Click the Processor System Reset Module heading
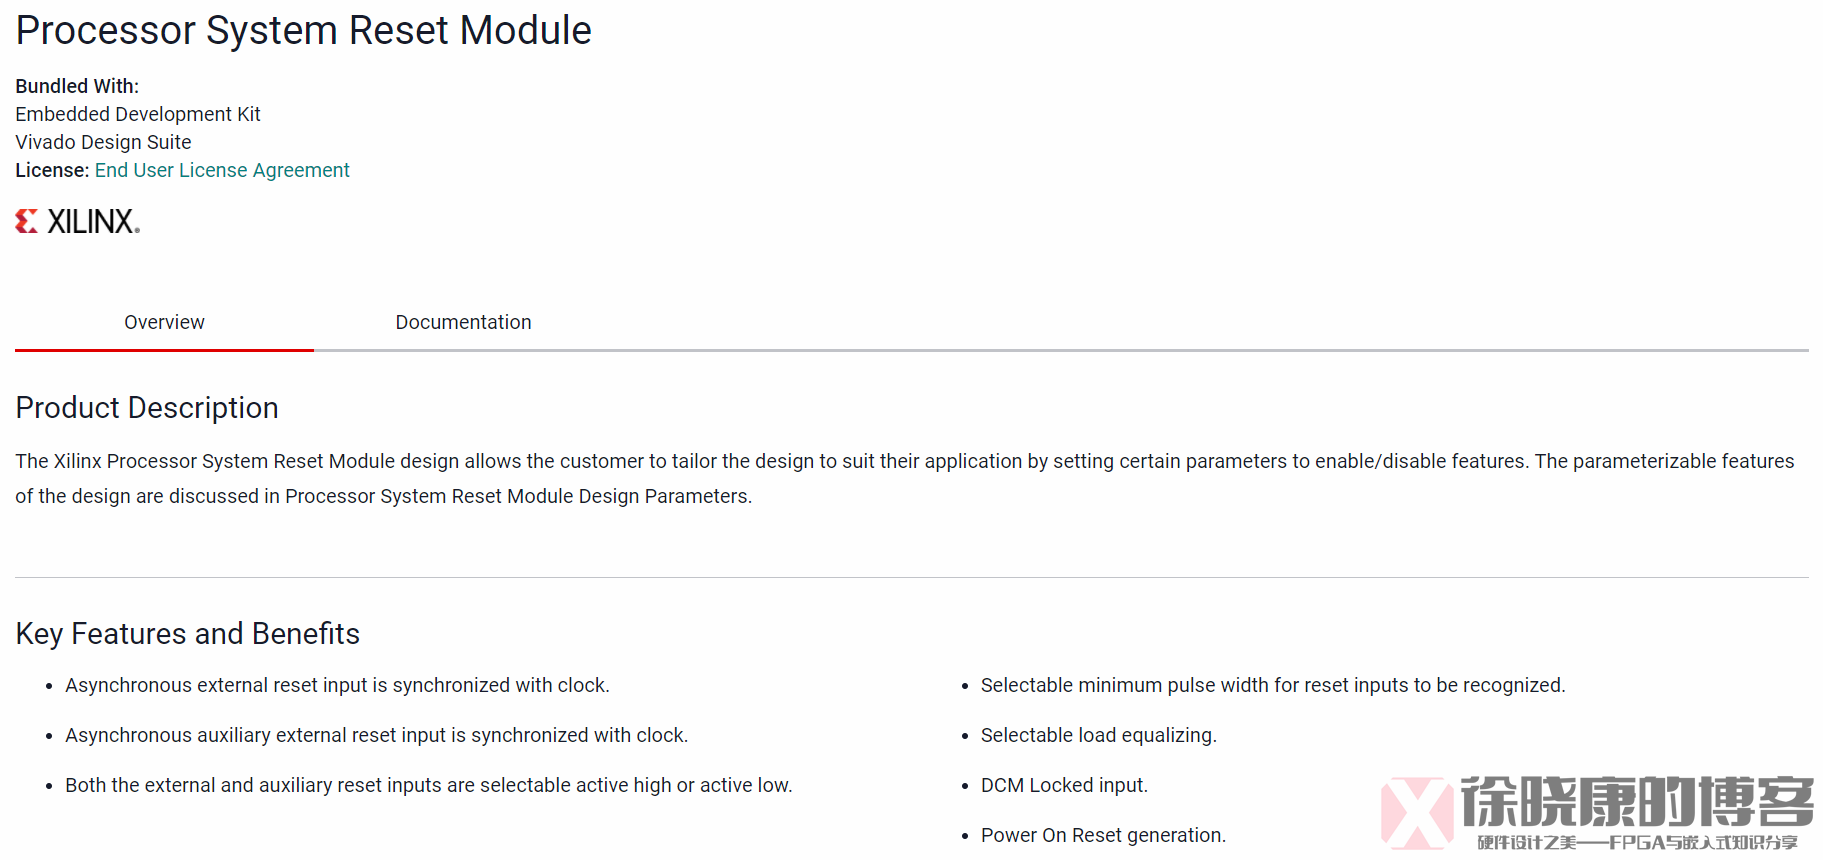The width and height of the screenshot is (1823, 860). [x=304, y=31]
